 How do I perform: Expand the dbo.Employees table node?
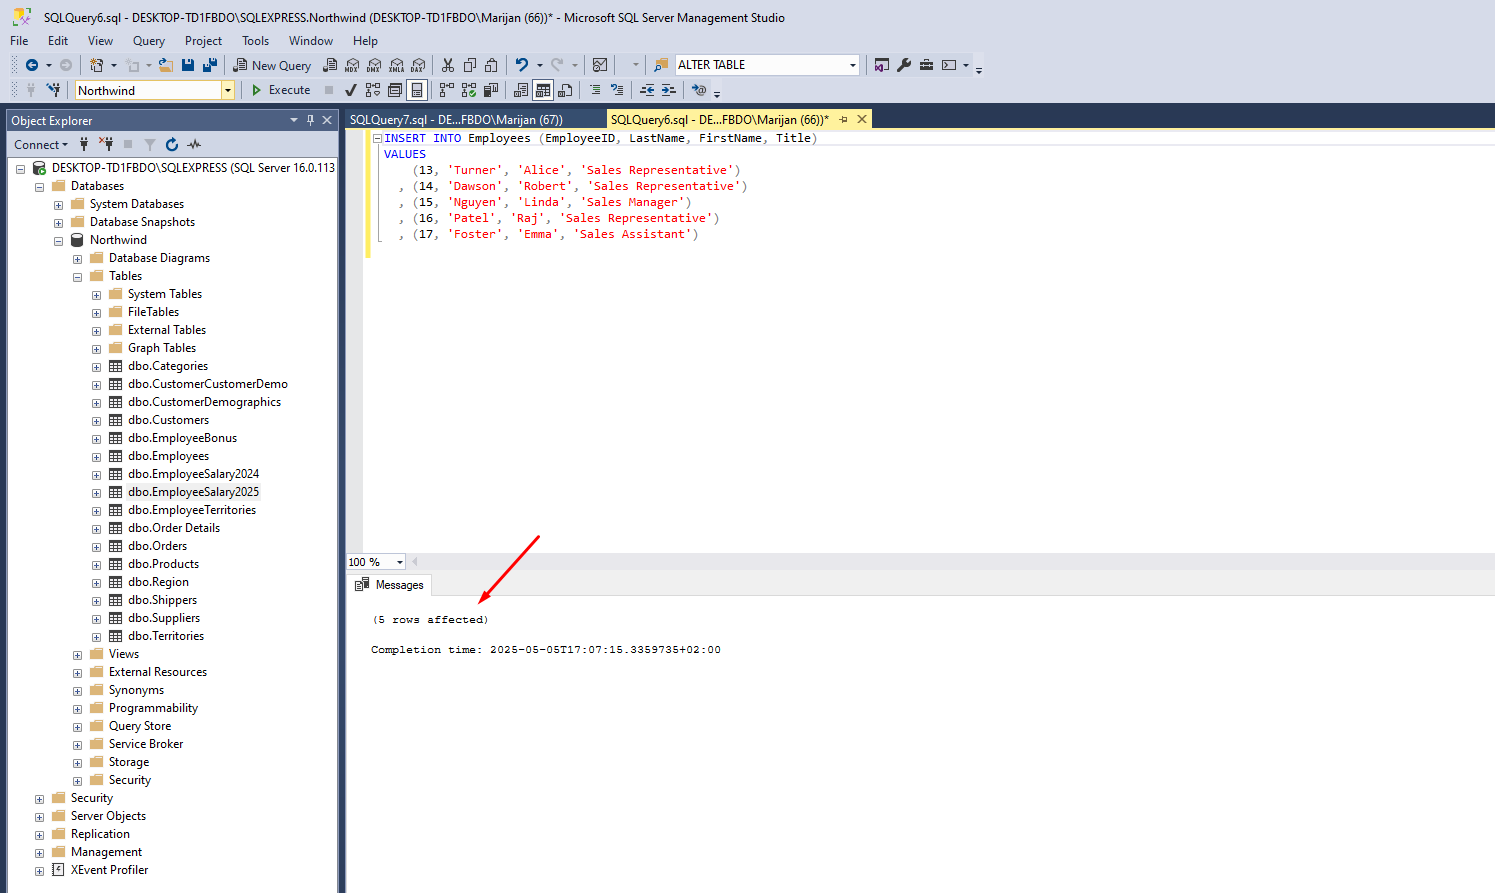tap(96, 457)
